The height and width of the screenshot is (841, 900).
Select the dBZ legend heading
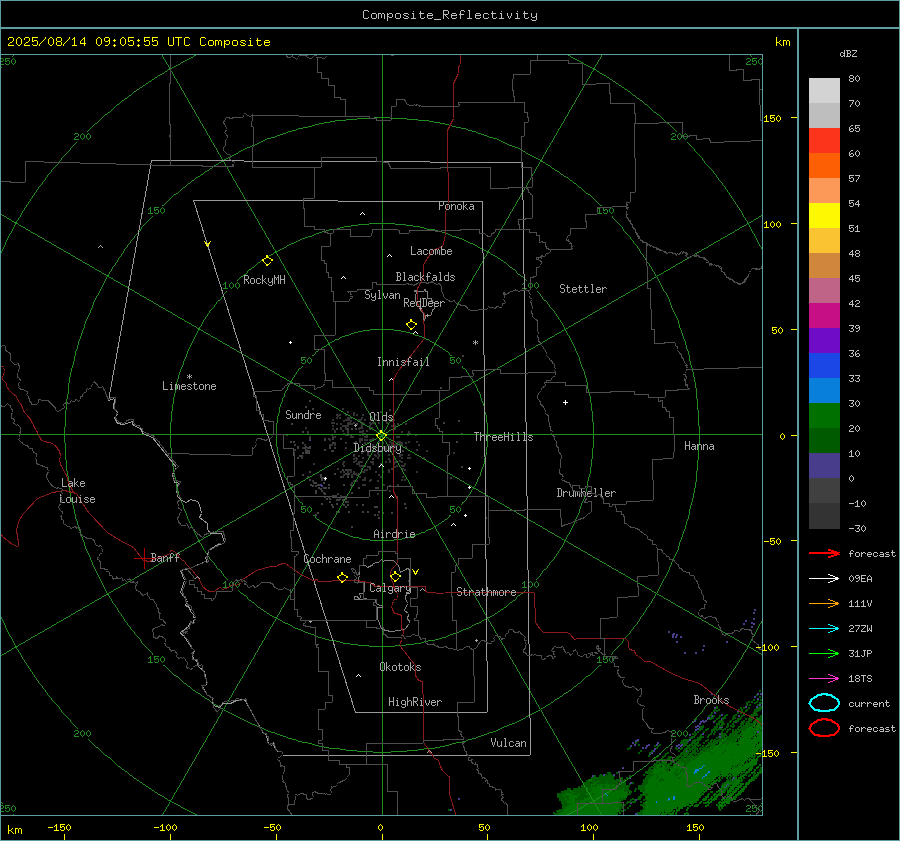[848, 53]
